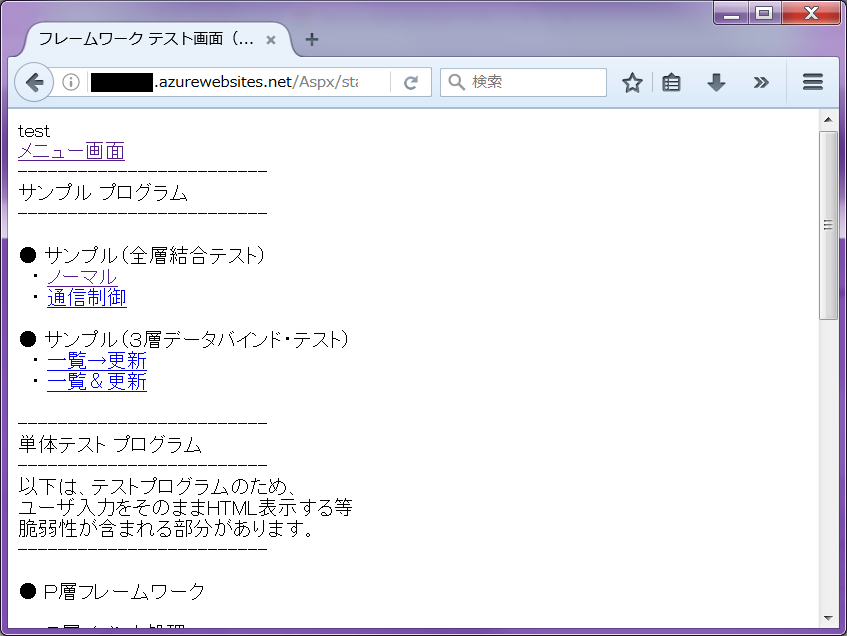Show bookmarks list icon

point(671,83)
